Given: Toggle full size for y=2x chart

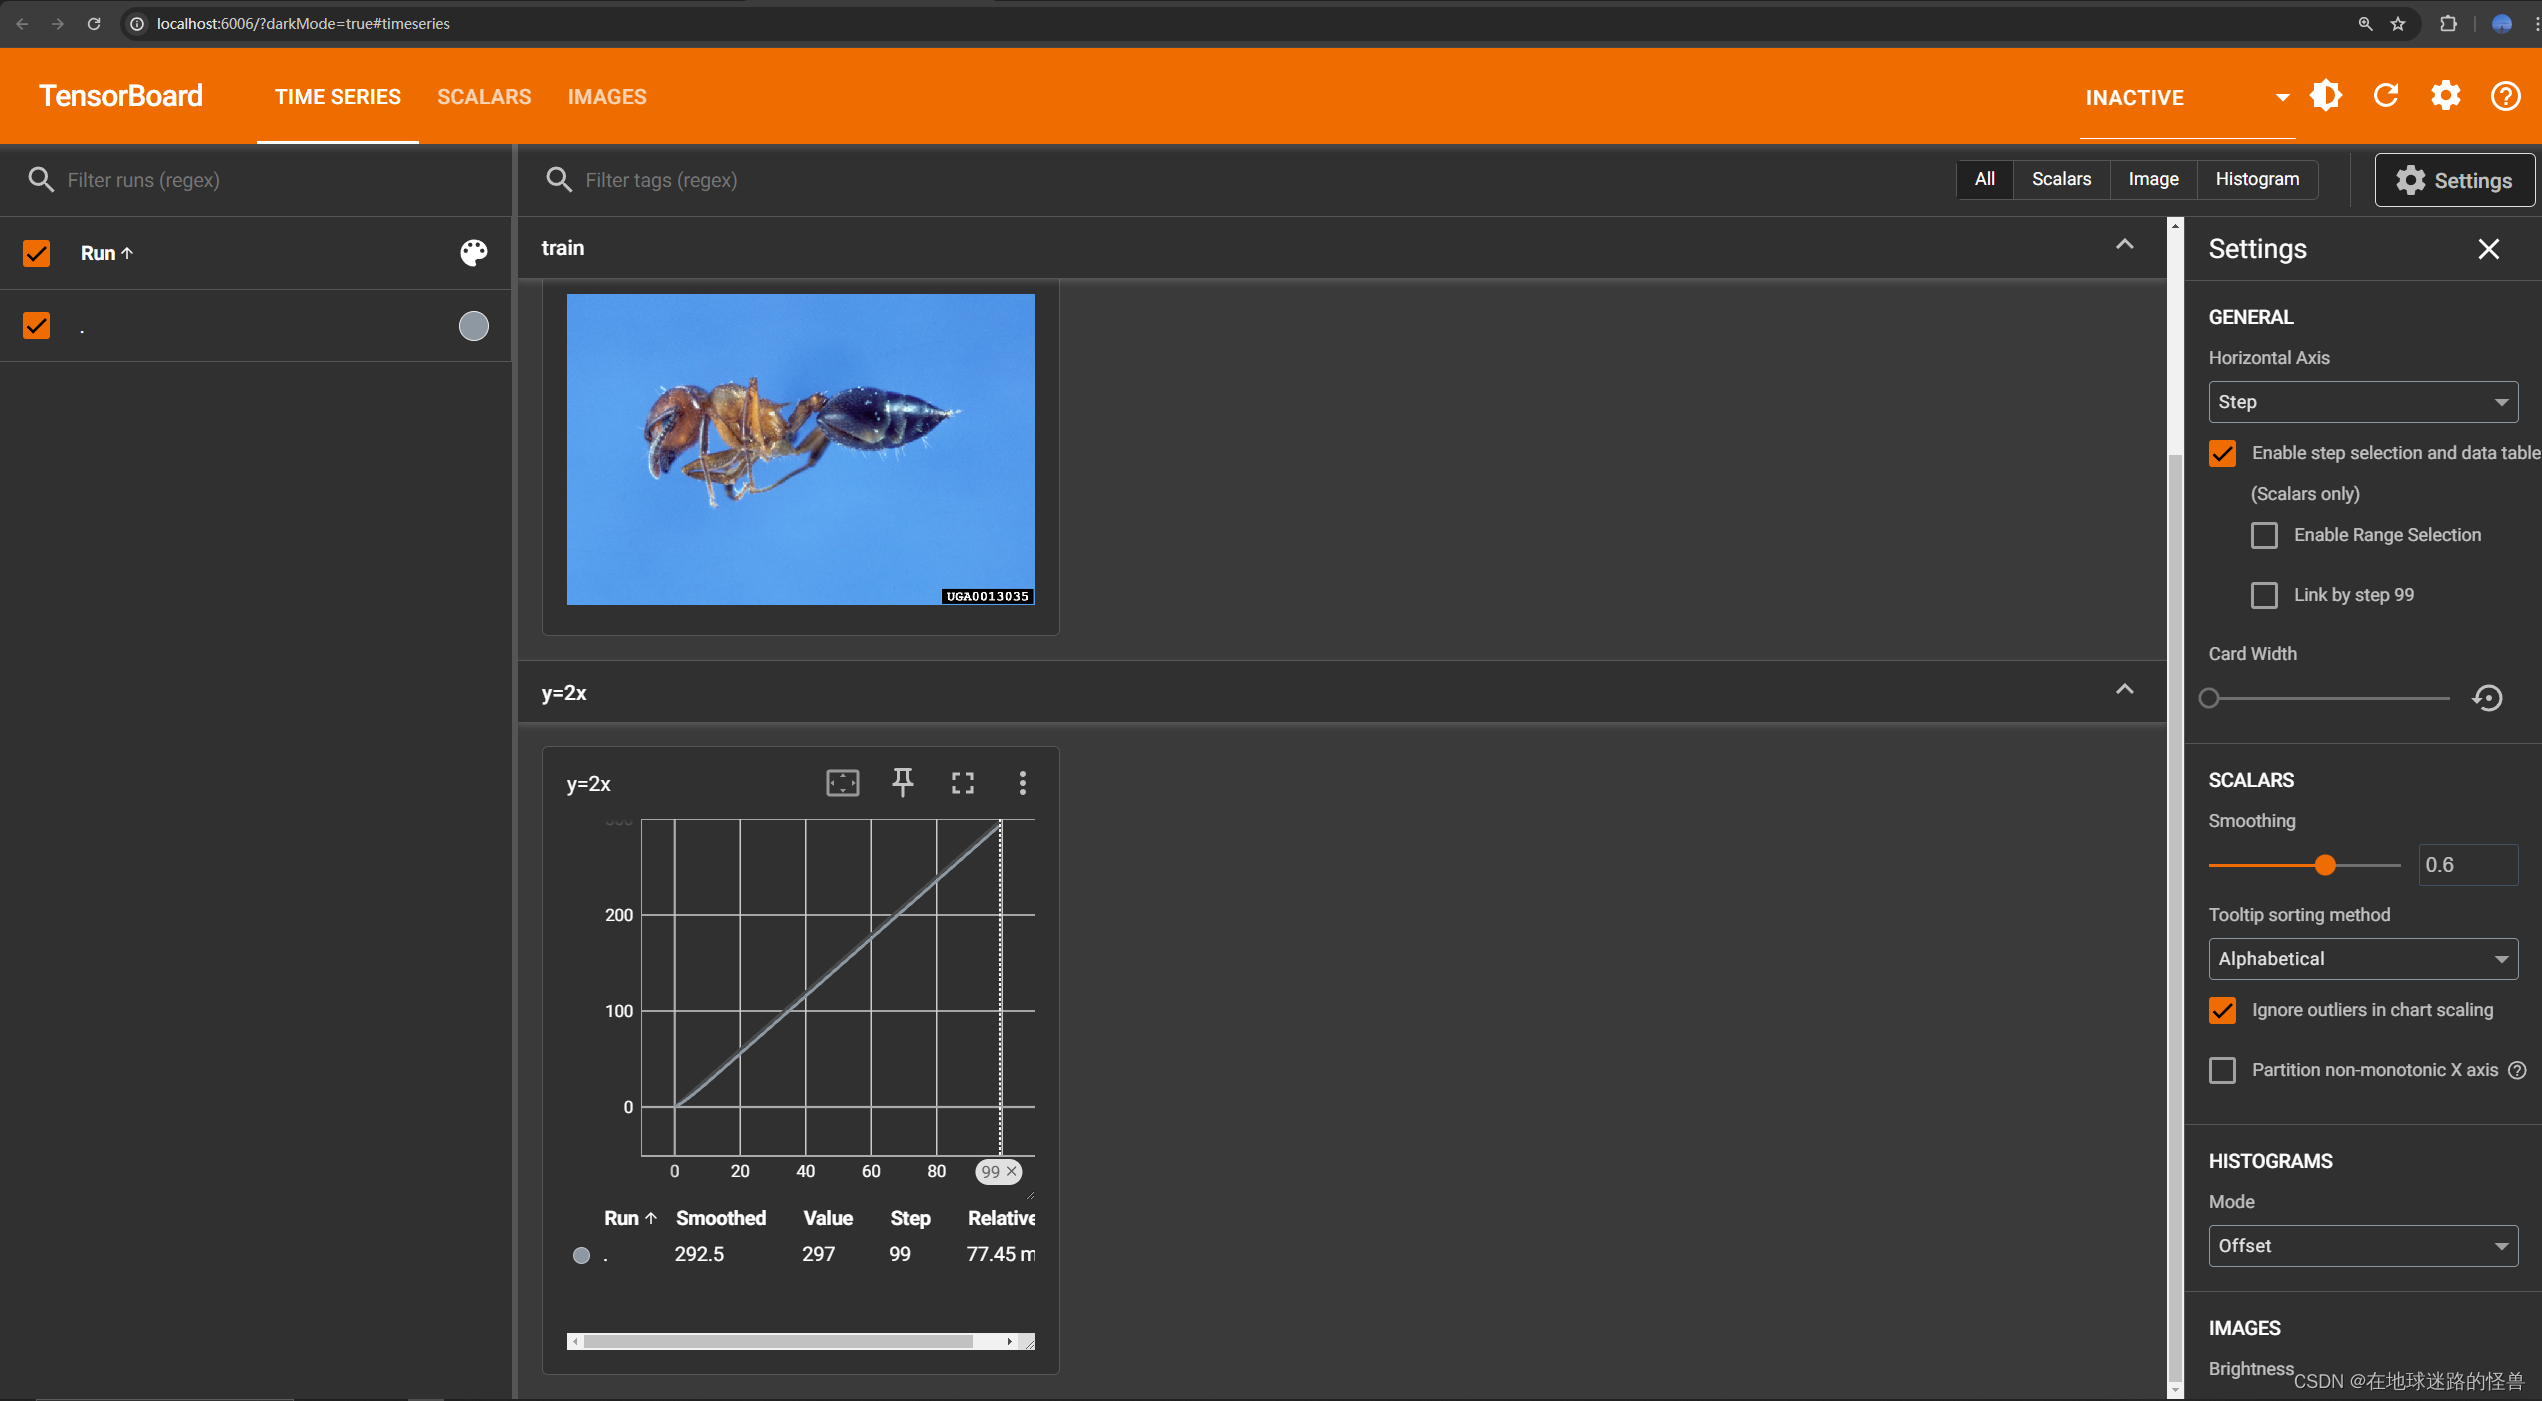Looking at the screenshot, I should pyautogui.click(x=963, y=783).
